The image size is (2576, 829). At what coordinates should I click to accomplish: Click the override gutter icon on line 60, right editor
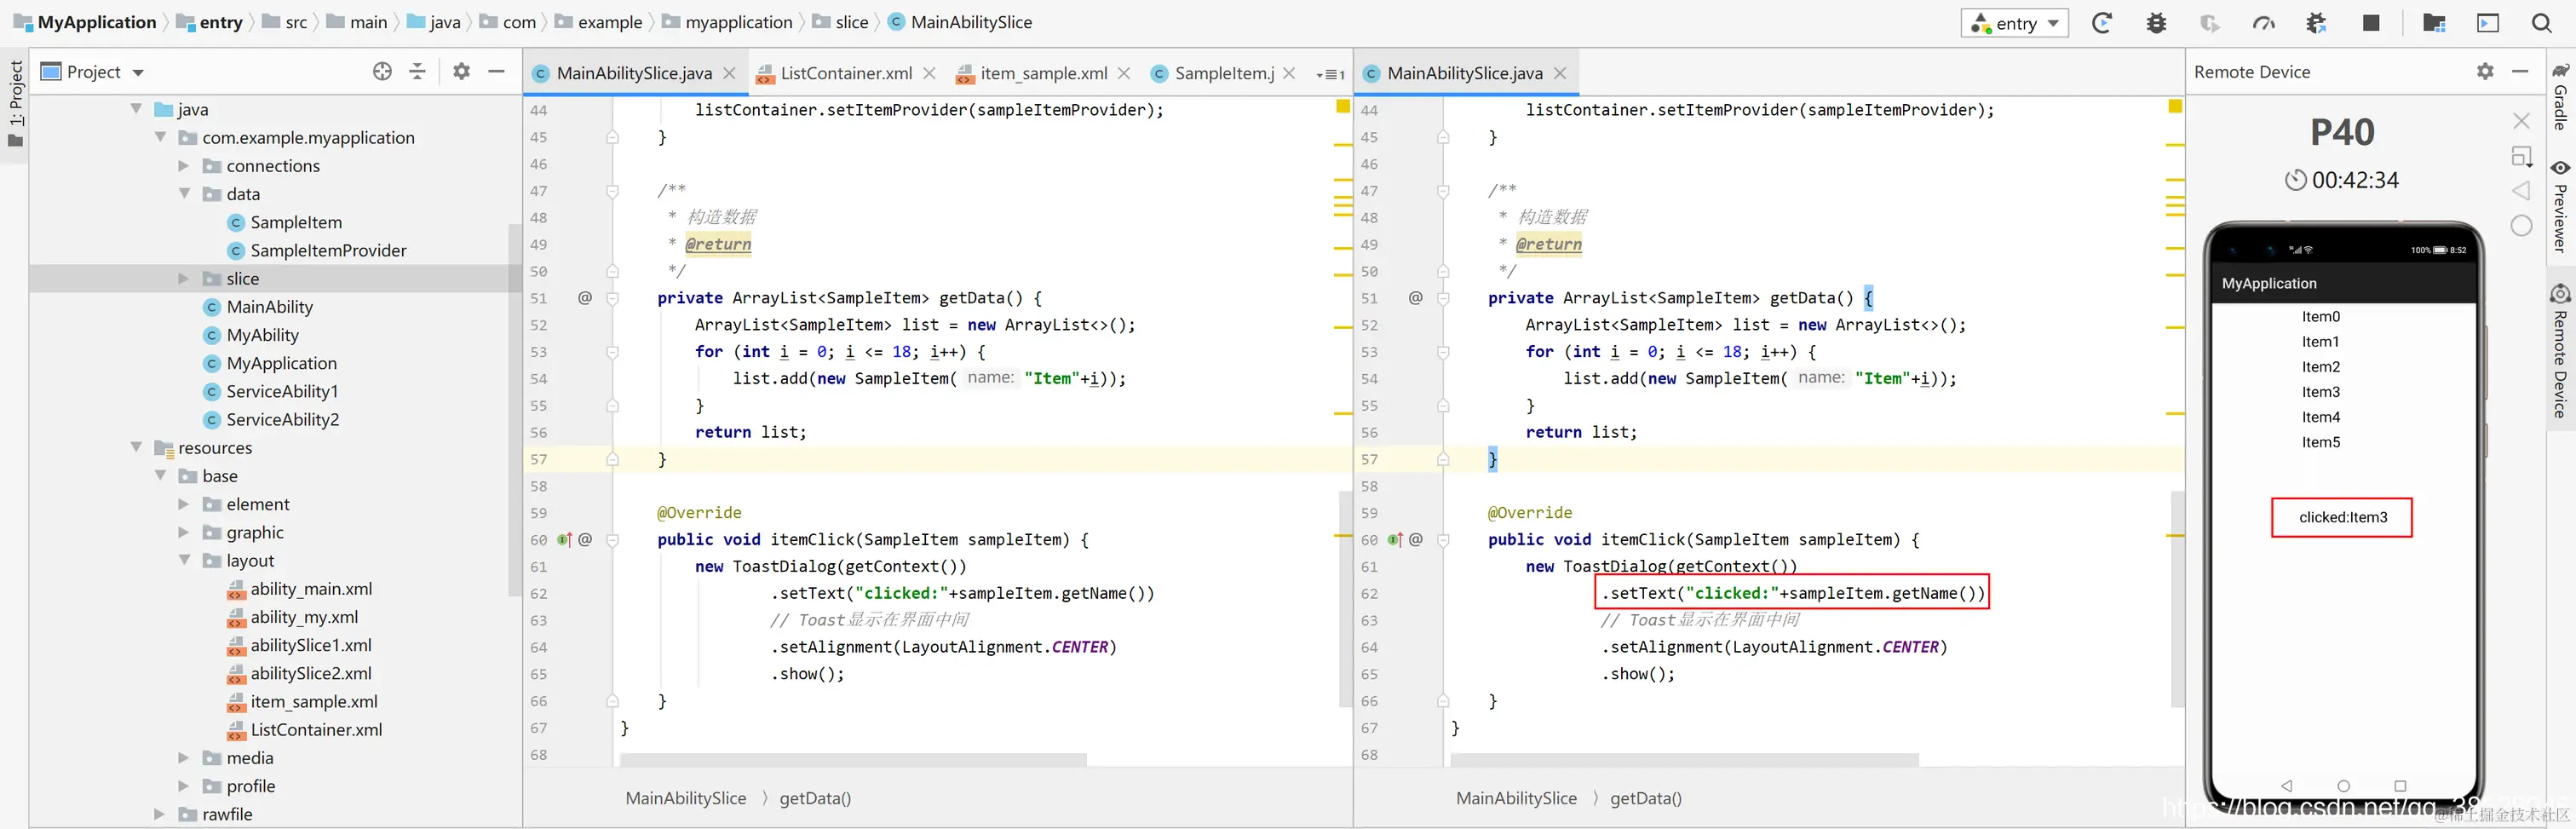(x=1395, y=540)
